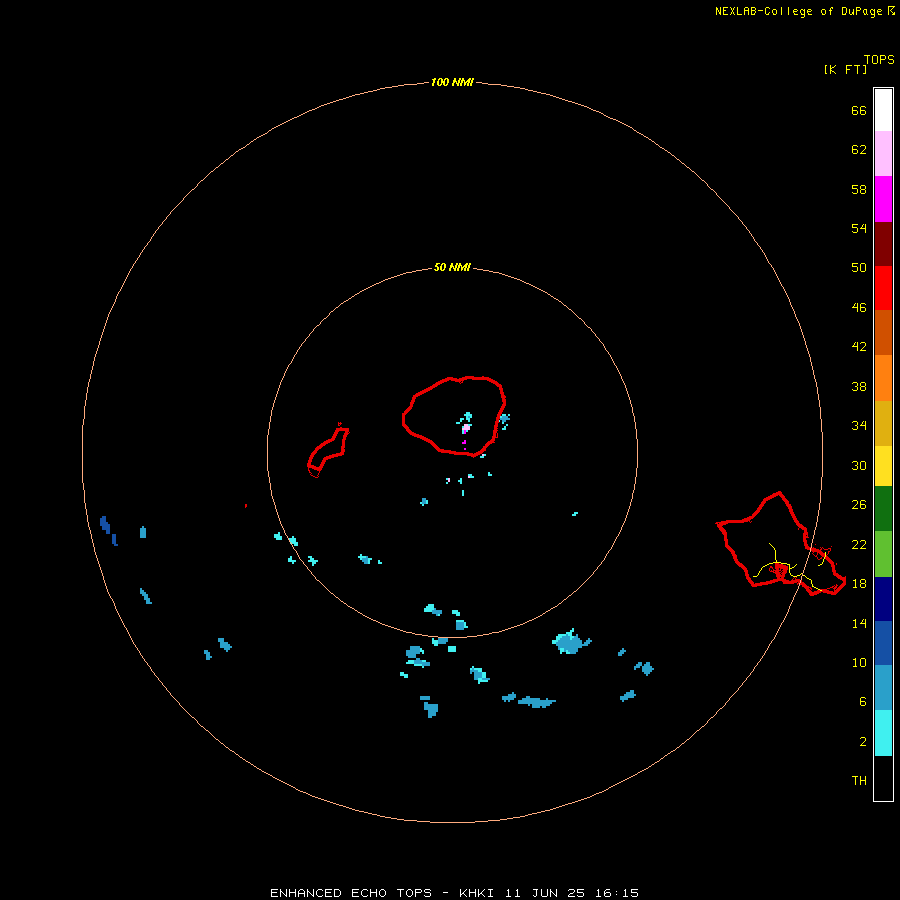
Task: Click the black TH swatch at legend bottom
Action: [x=883, y=778]
